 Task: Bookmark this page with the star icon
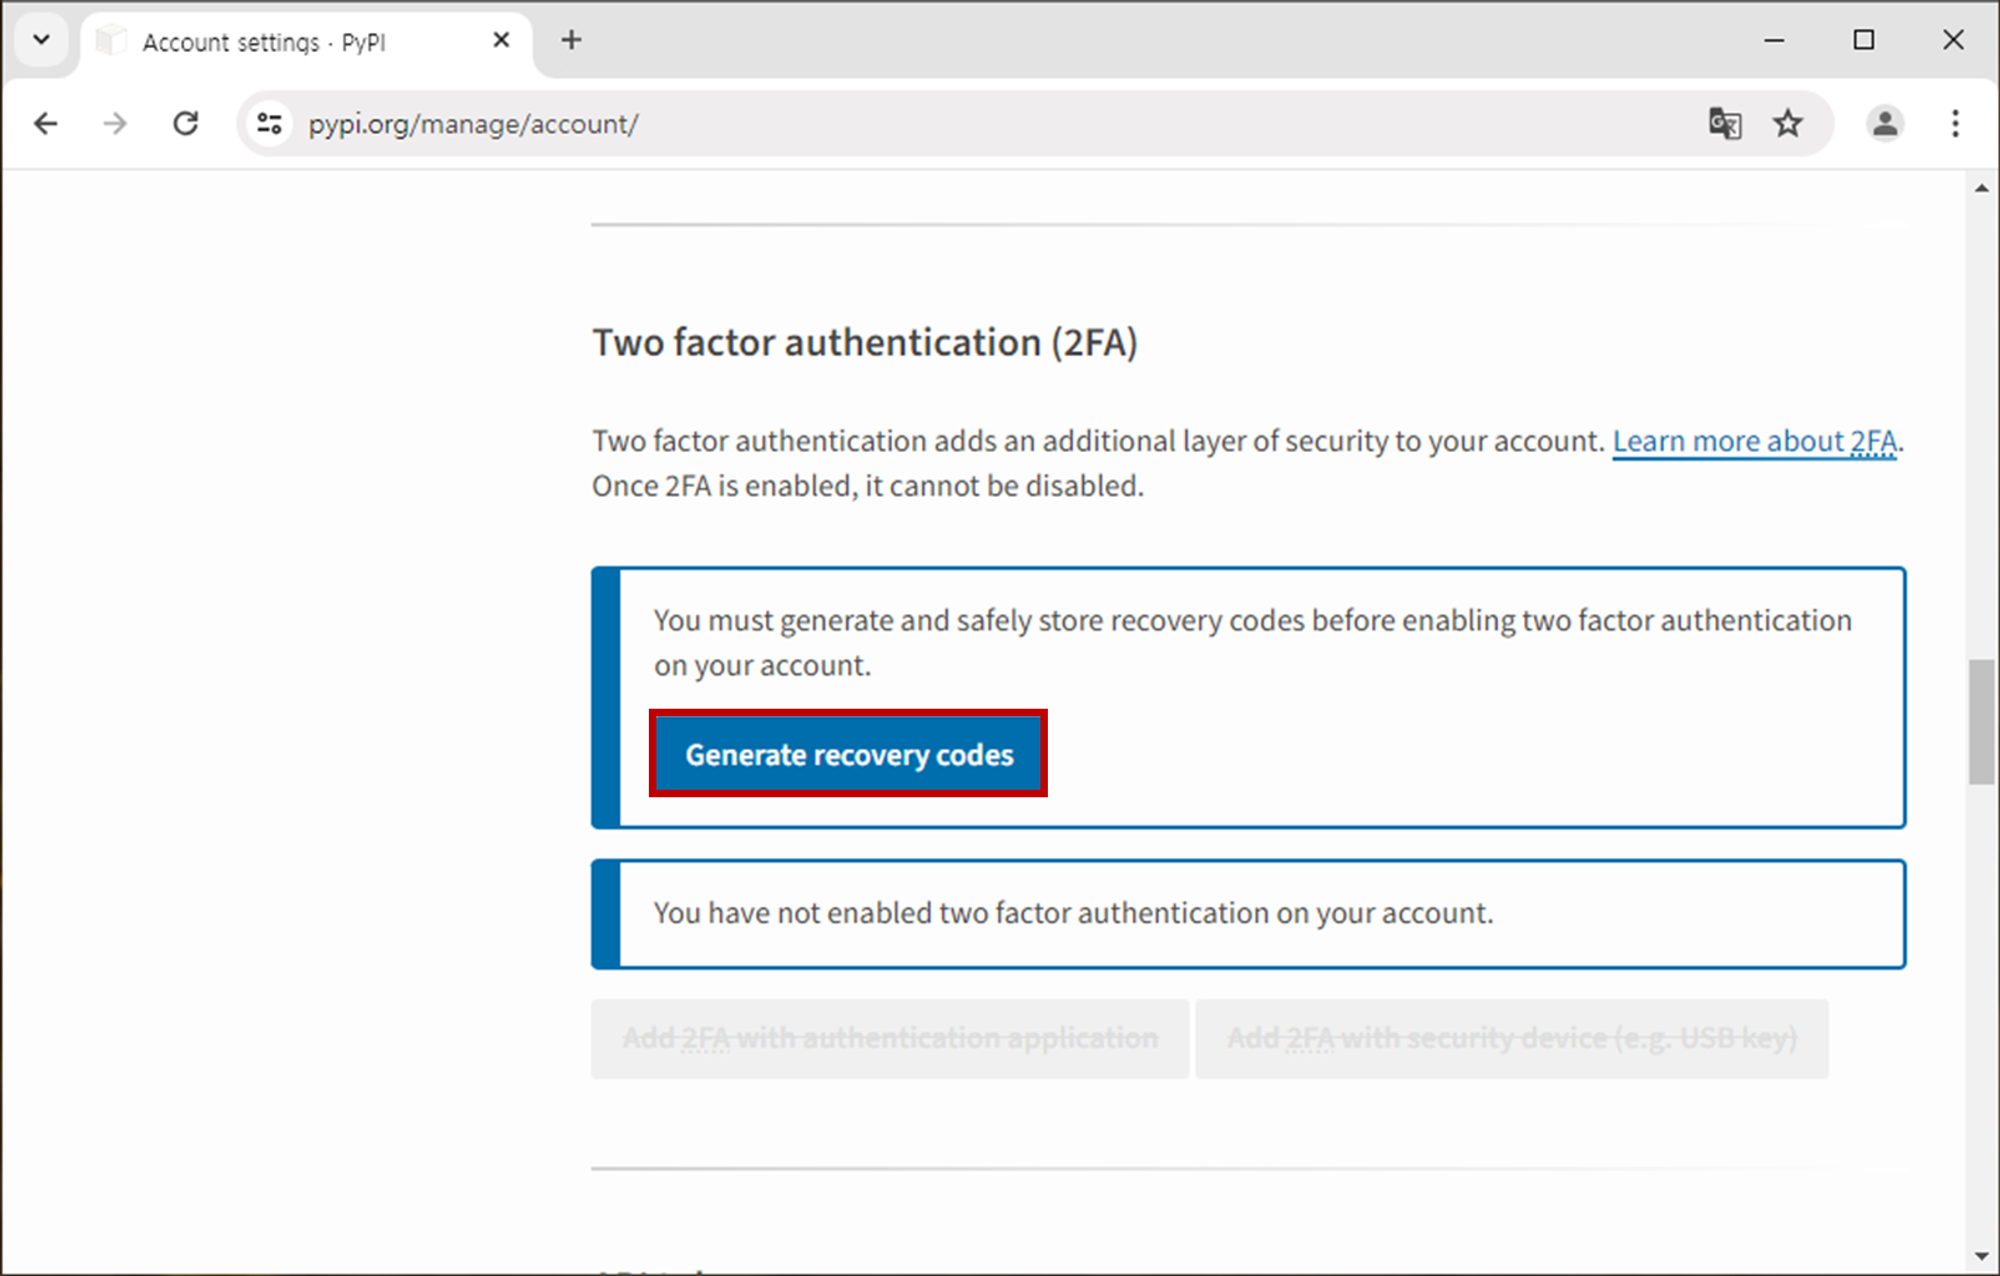1788,124
